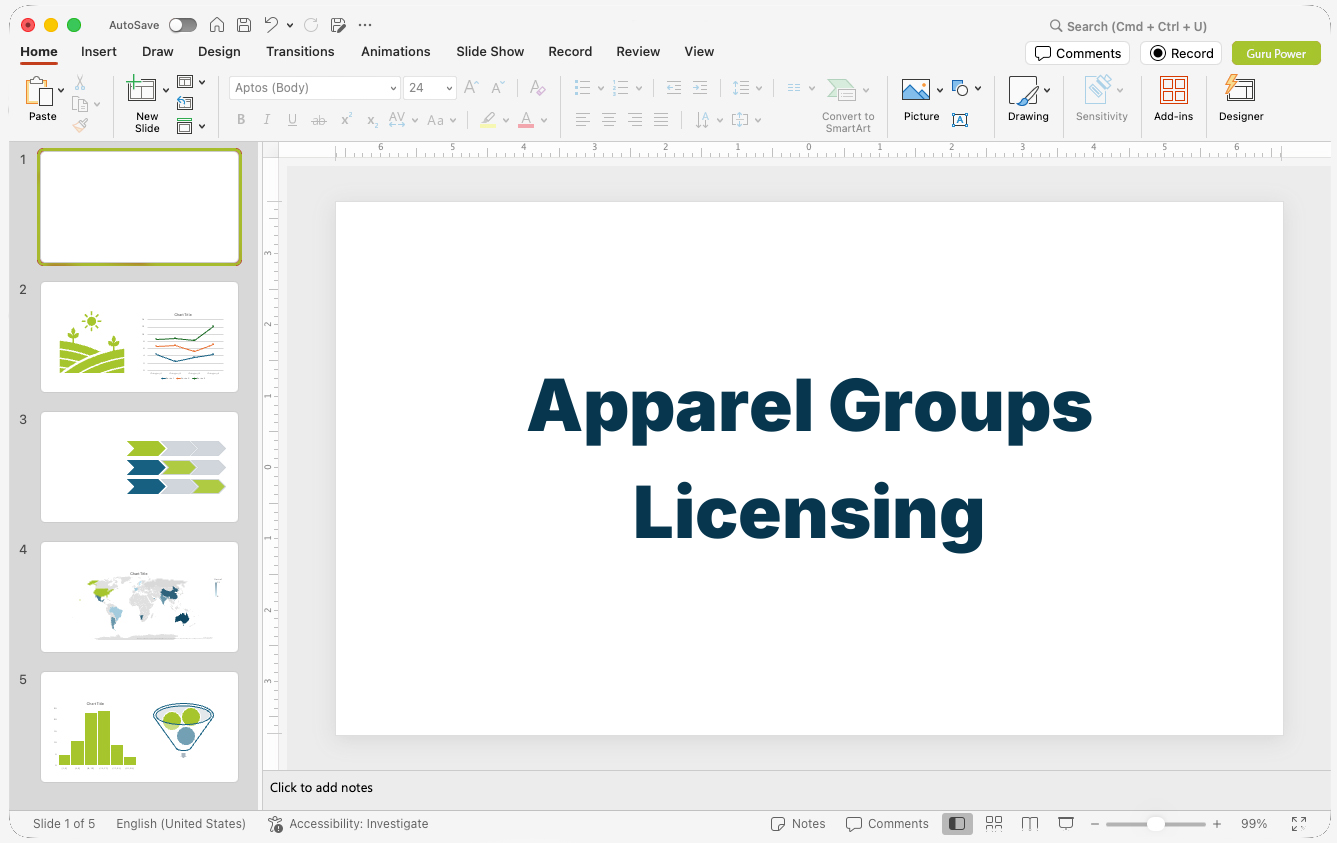The width and height of the screenshot is (1337, 843).
Task: Click the Paste clipboard icon
Action: coord(39,92)
